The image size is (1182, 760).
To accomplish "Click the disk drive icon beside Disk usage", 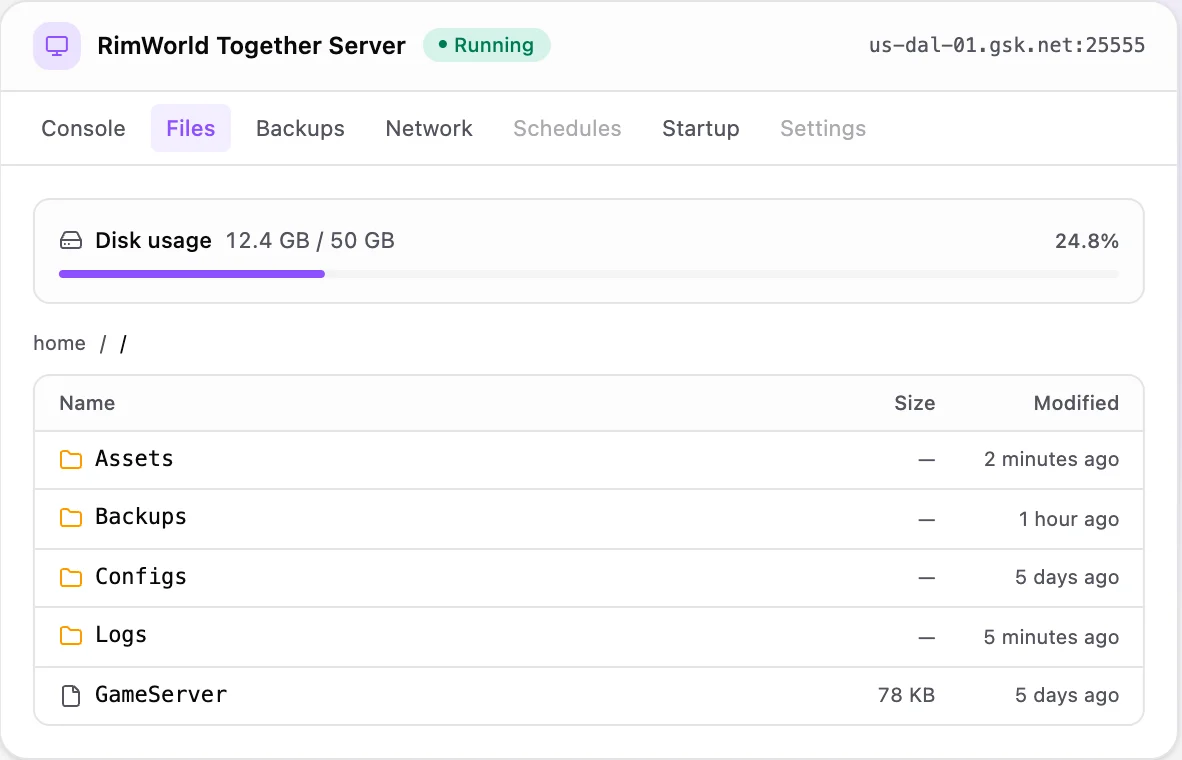I will click(71, 241).
